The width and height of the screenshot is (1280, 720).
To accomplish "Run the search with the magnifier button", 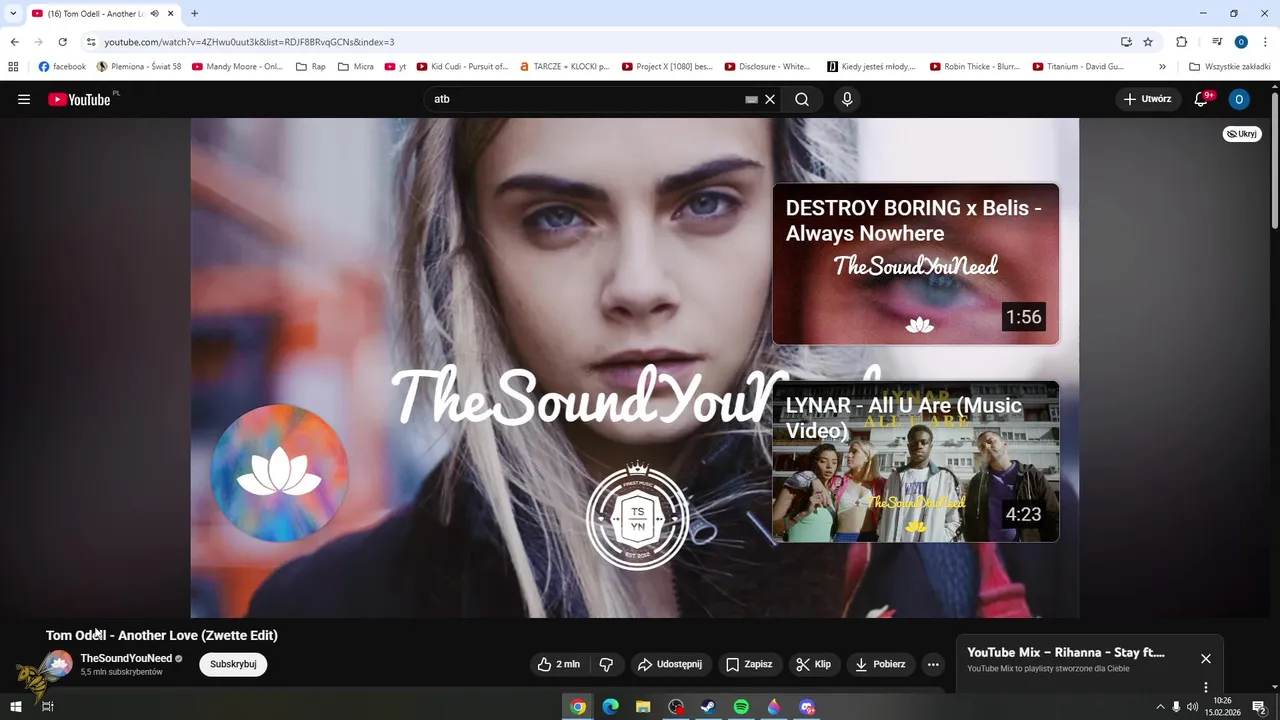I will (802, 99).
